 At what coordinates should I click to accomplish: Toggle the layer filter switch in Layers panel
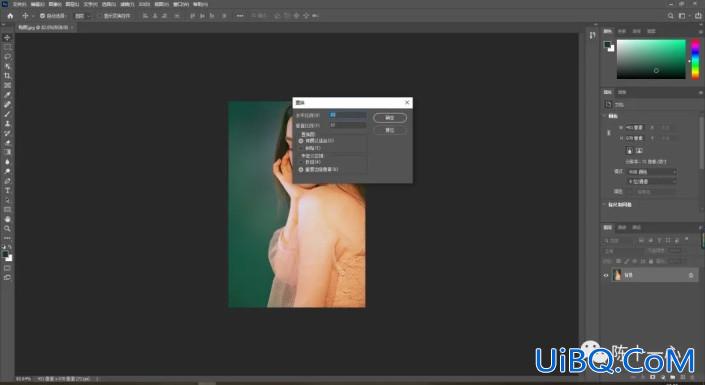[x=687, y=239]
